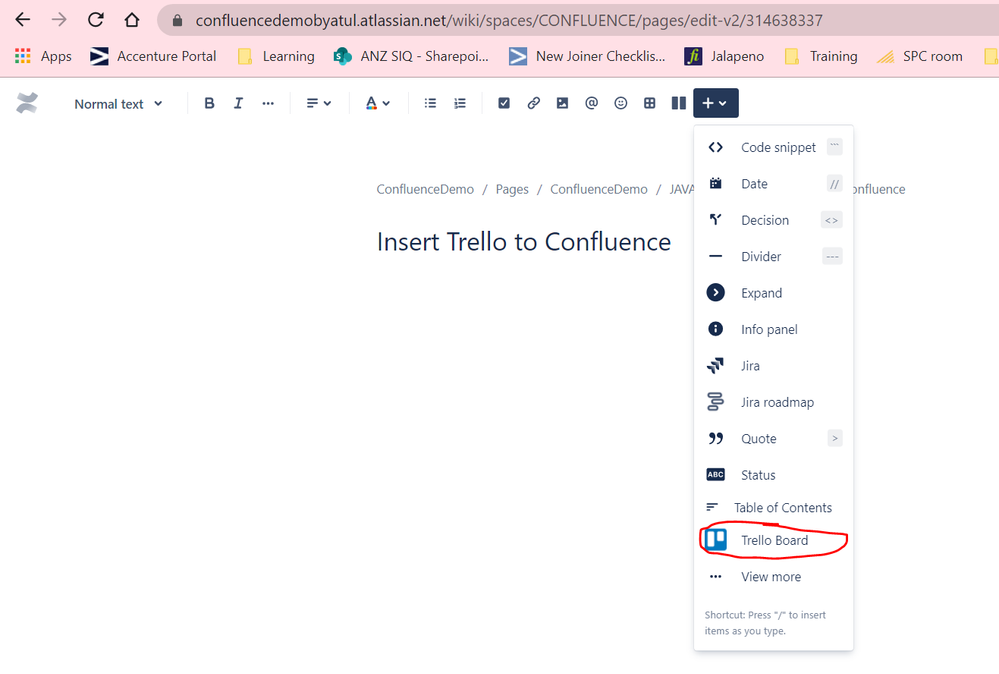Choose Divider in insert menu

[x=773, y=256]
